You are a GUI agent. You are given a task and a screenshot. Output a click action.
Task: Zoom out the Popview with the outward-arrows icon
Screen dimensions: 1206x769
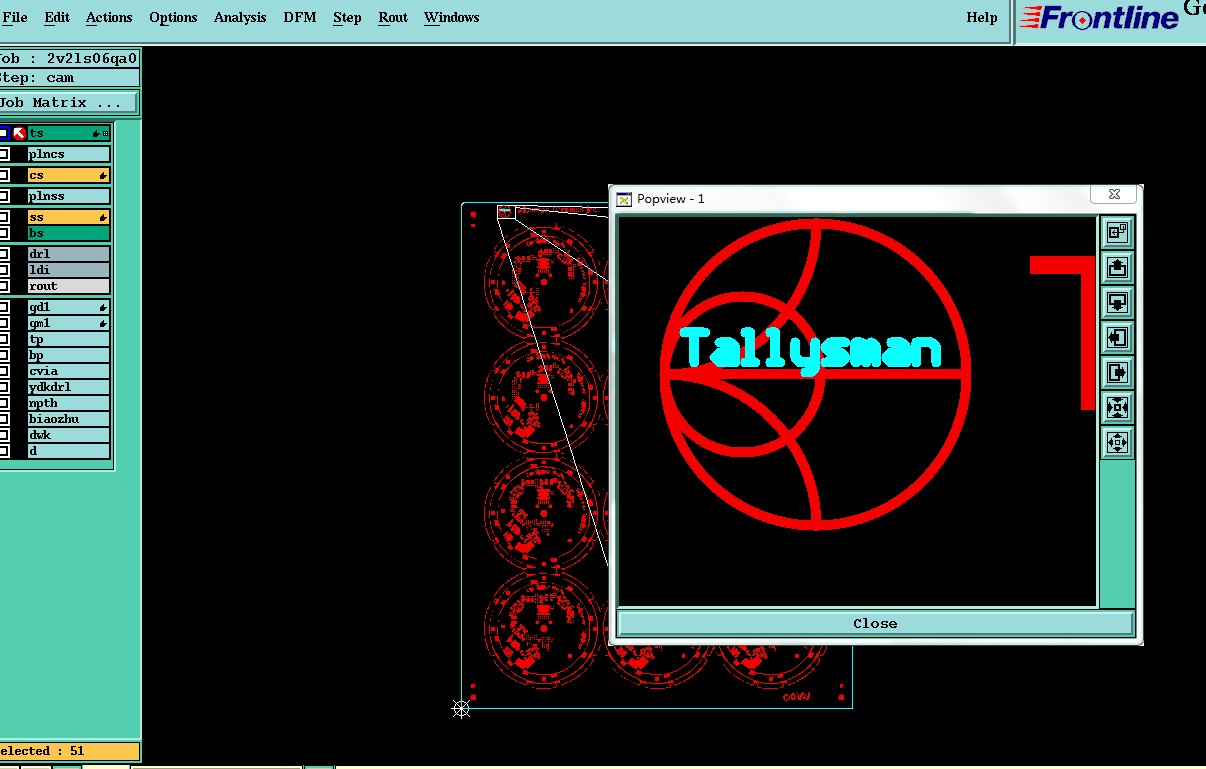1117,442
